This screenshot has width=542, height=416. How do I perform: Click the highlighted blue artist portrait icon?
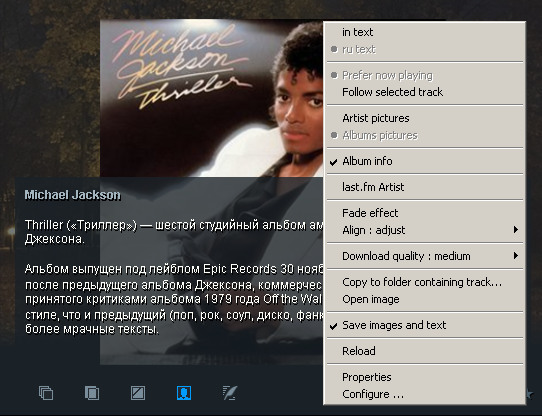click(184, 393)
